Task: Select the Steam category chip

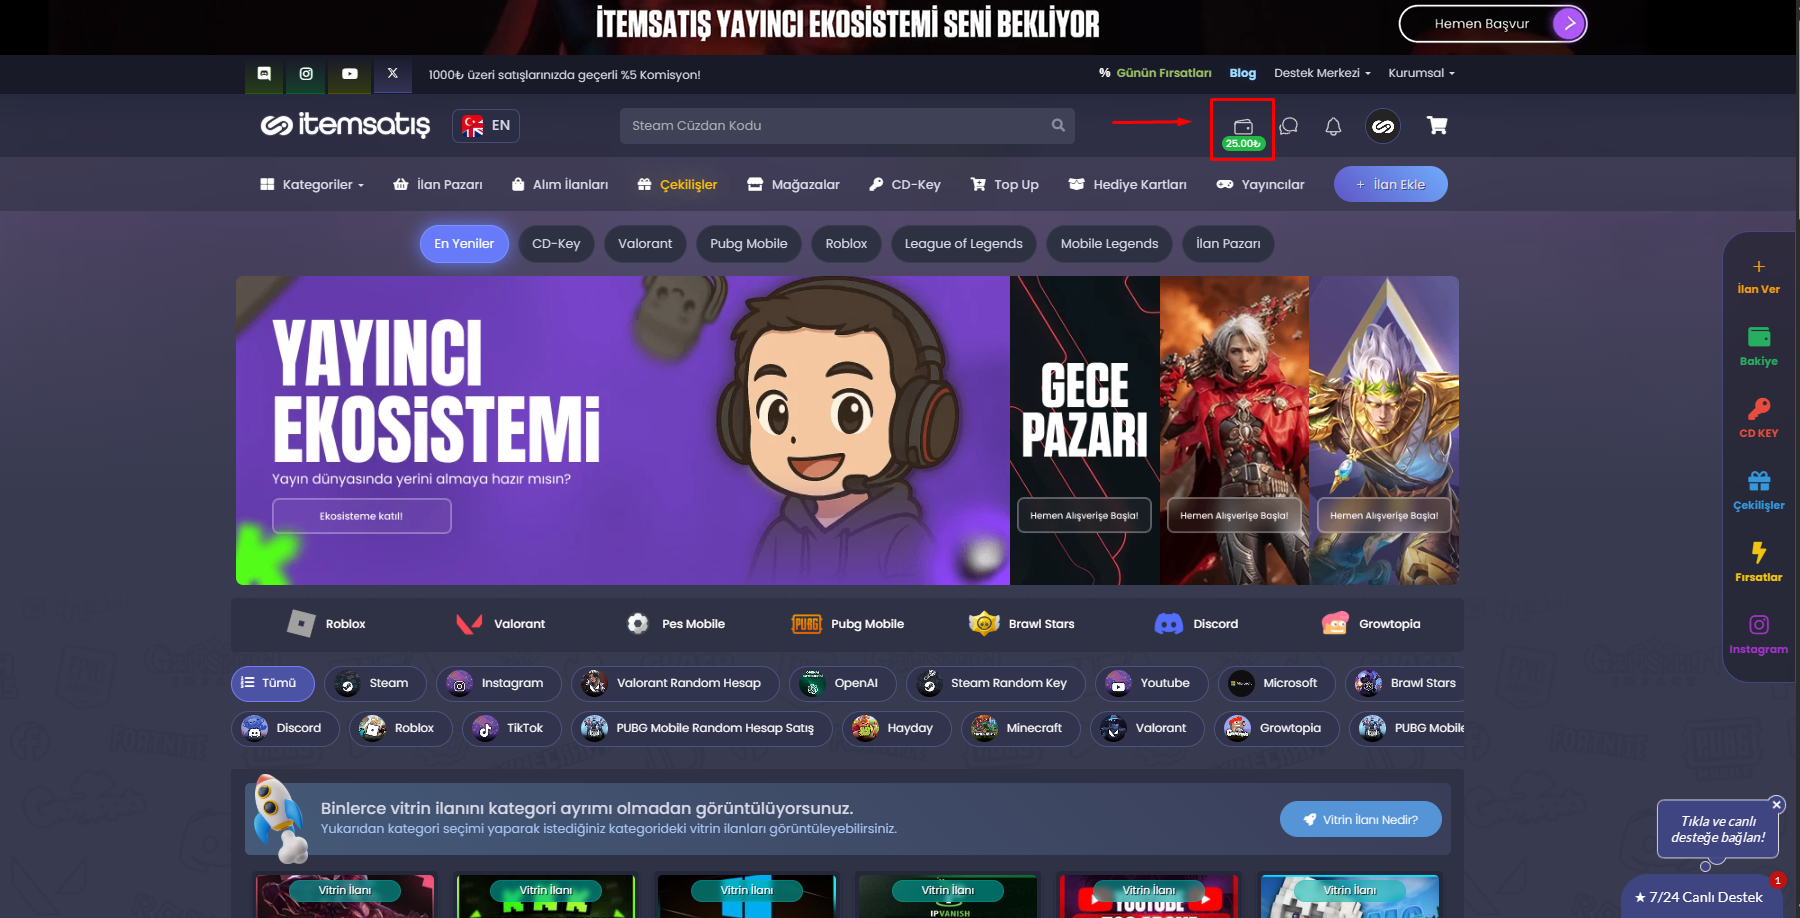Action: (x=375, y=683)
